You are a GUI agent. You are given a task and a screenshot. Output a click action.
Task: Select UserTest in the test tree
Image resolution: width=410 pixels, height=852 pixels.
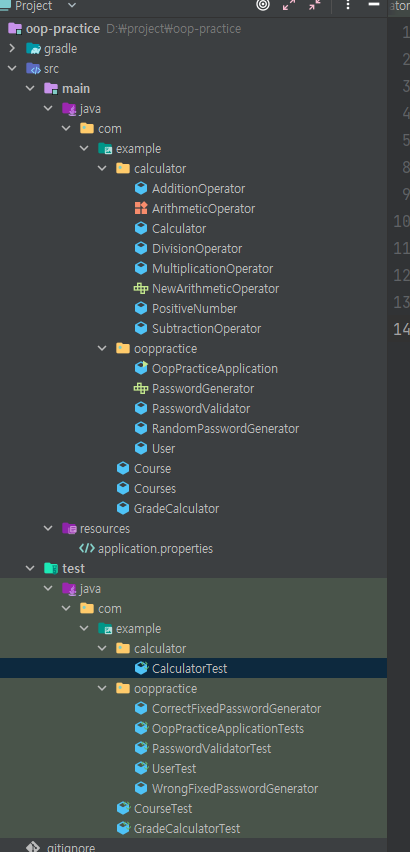174,769
